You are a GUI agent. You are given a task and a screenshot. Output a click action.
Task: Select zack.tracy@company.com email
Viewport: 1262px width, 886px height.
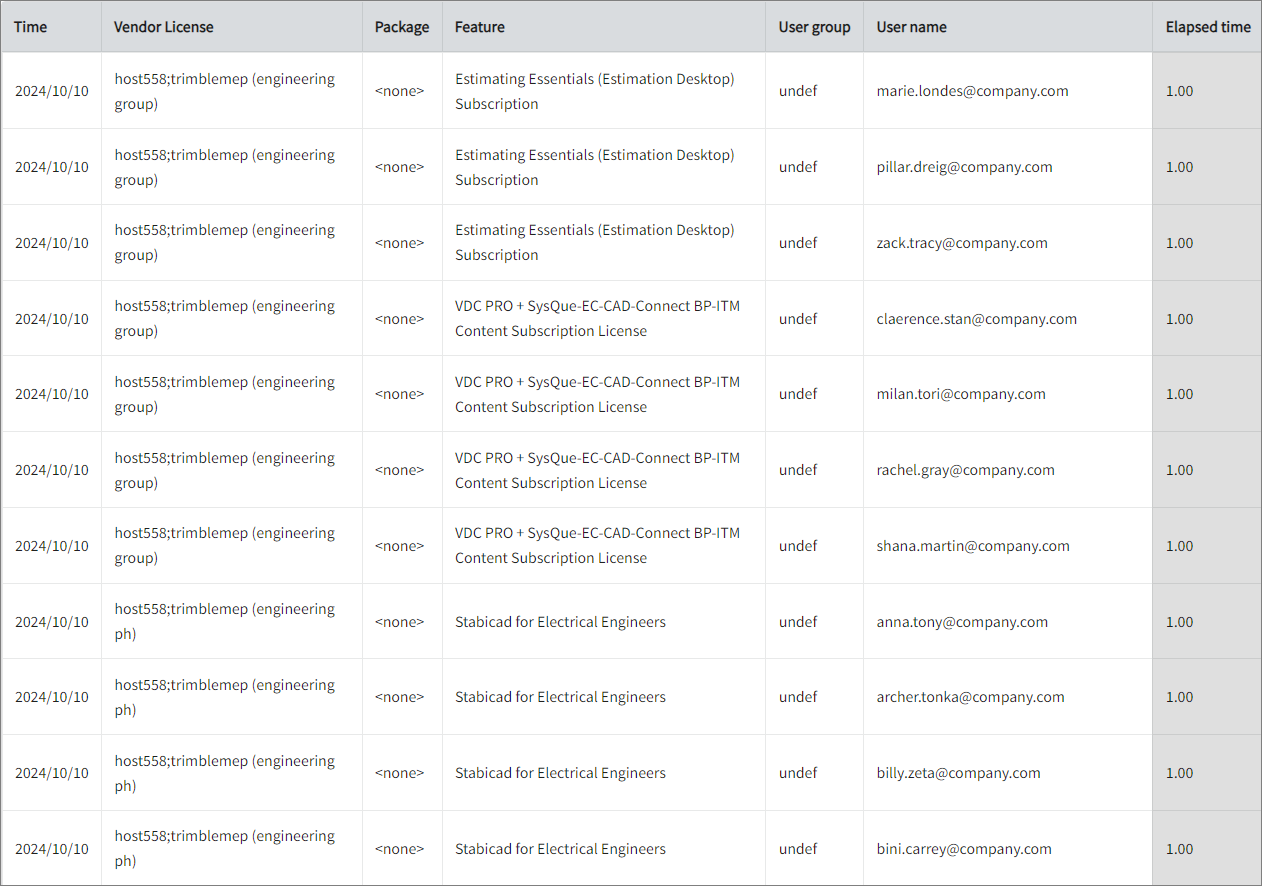962,242
